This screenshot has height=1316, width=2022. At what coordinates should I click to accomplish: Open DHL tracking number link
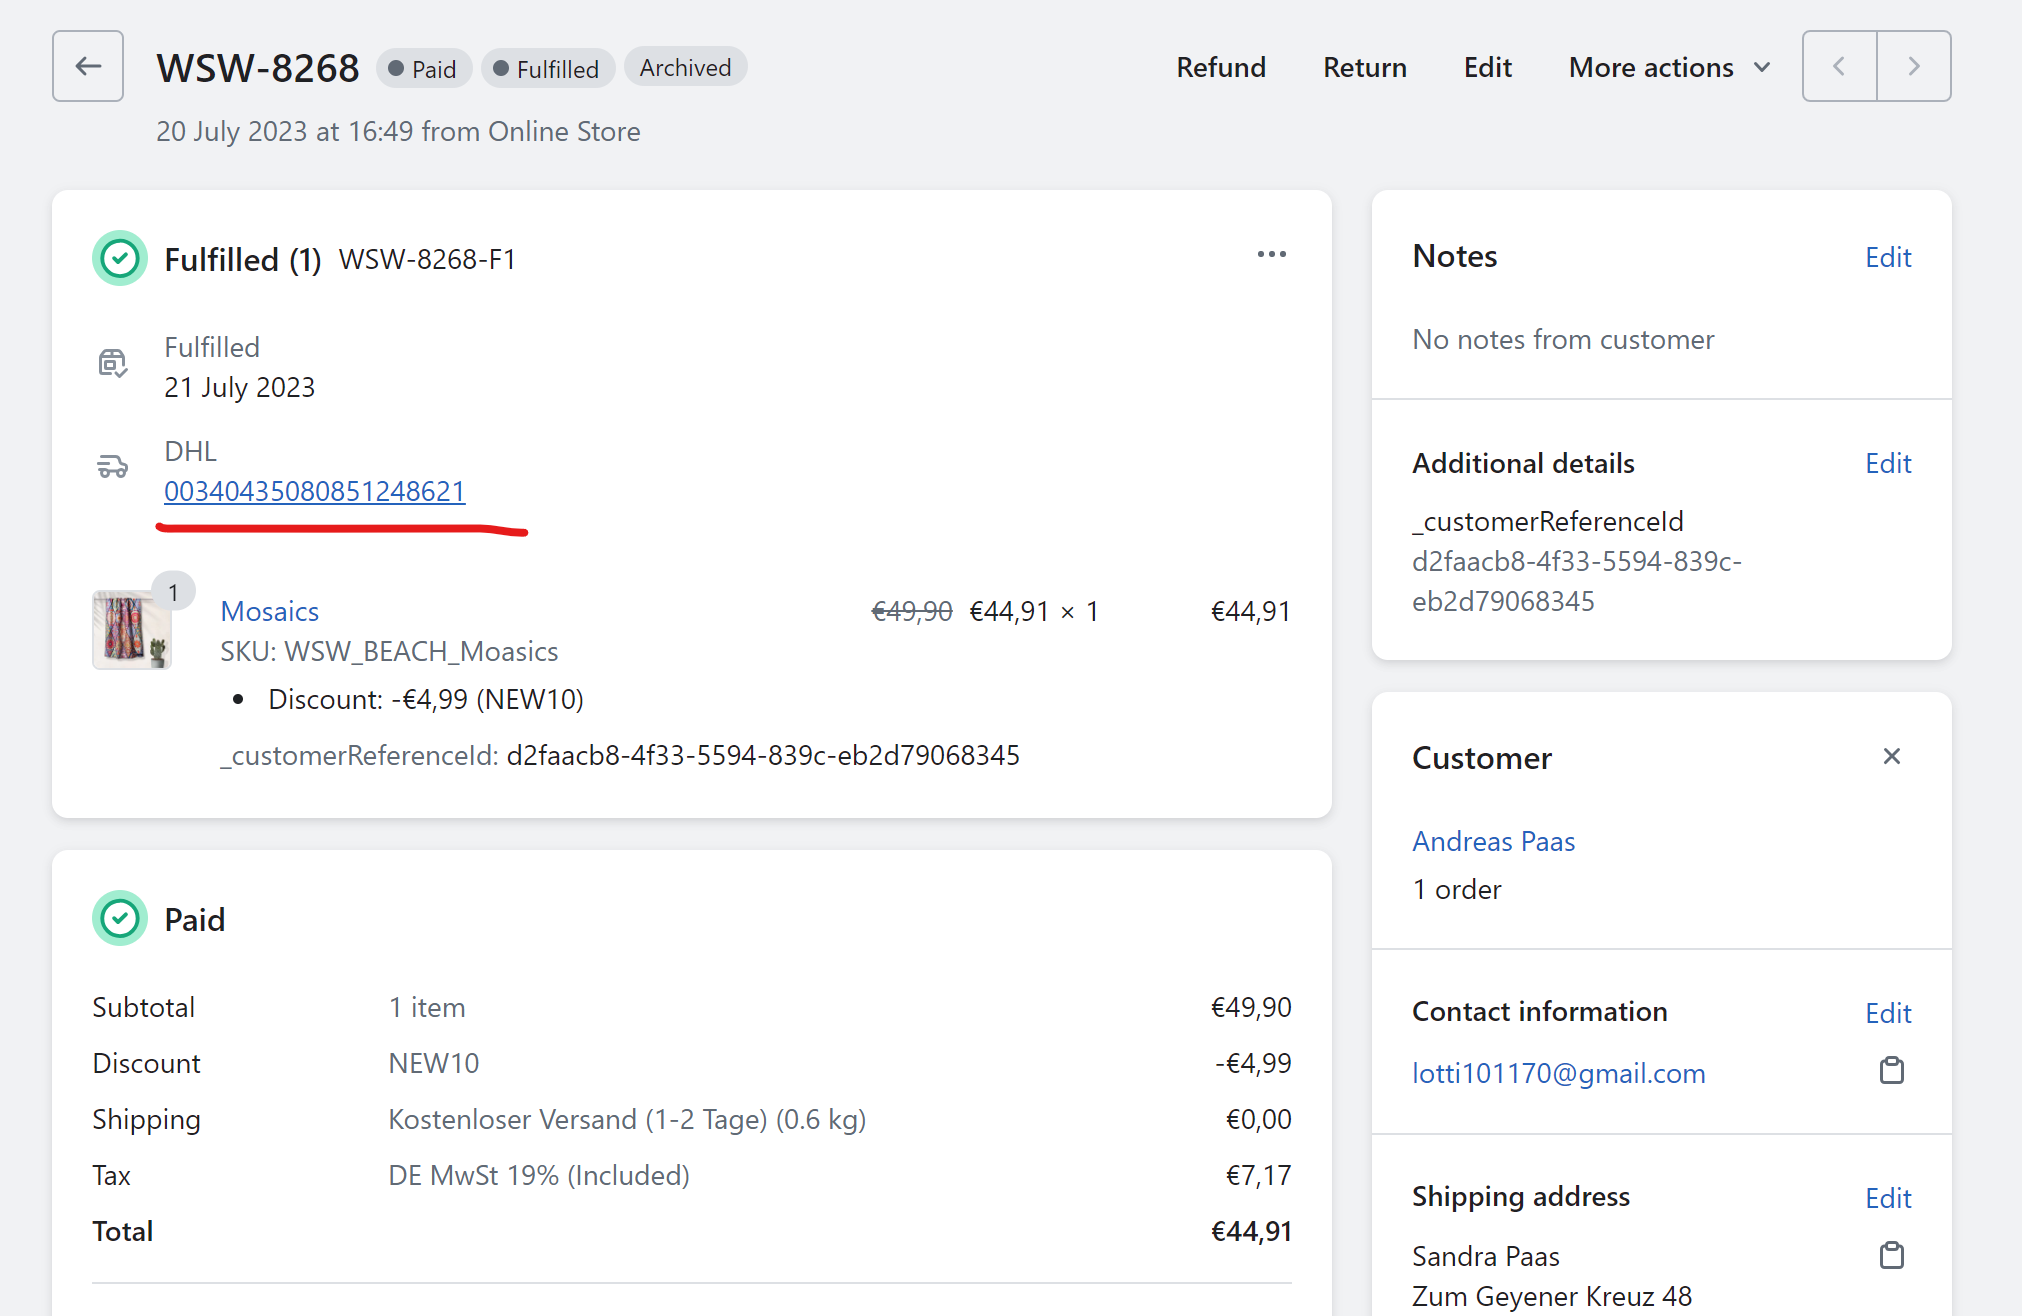click(314, 491)
